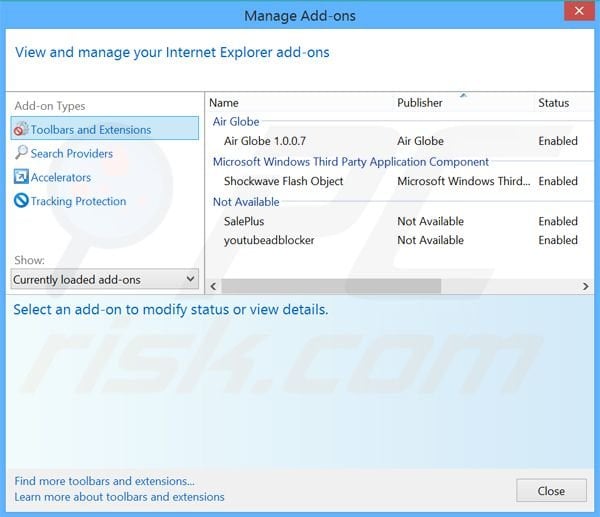Viewport: 600px width, 517px height.
Task: Click the horizontal scrollbar left arrow
Action: (x=213, y=286)
